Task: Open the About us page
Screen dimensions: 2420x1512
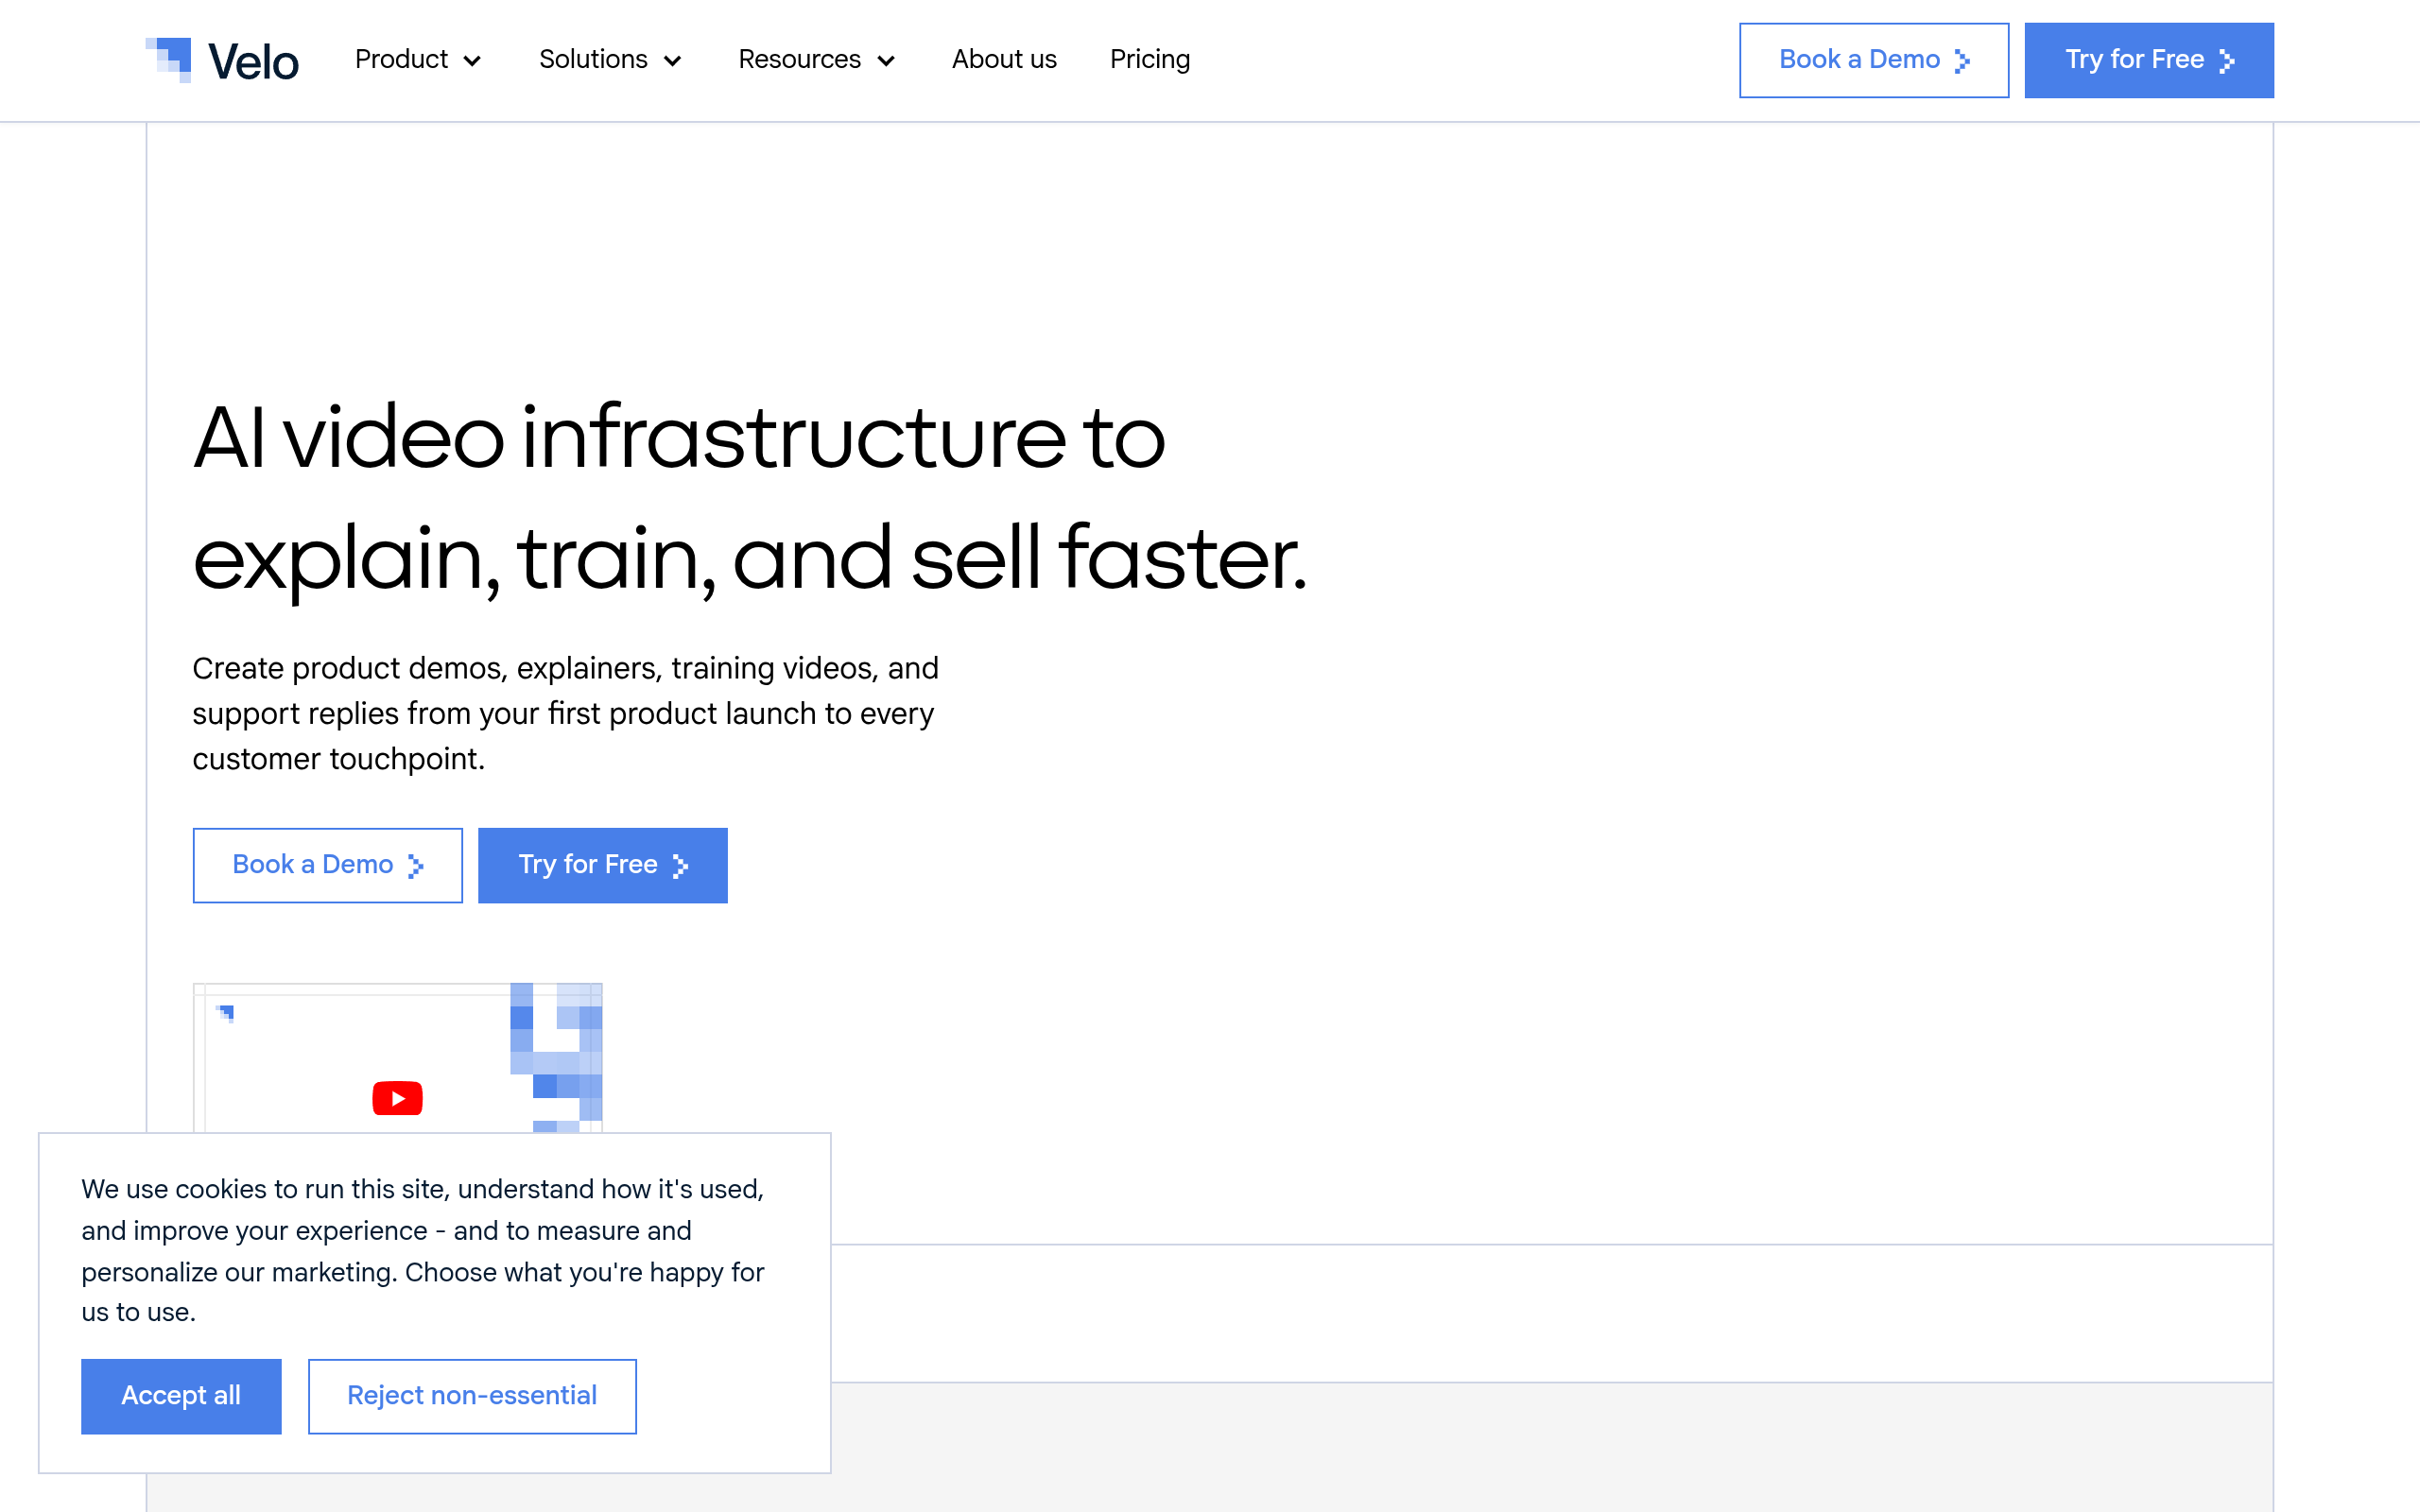Action: pos(1004,59)
